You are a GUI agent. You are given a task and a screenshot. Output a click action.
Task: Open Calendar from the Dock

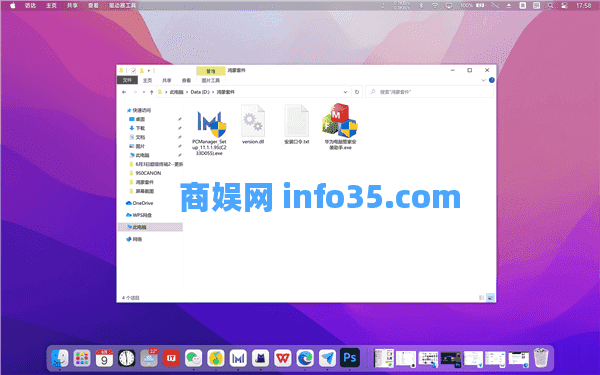(x=104, y=359)
